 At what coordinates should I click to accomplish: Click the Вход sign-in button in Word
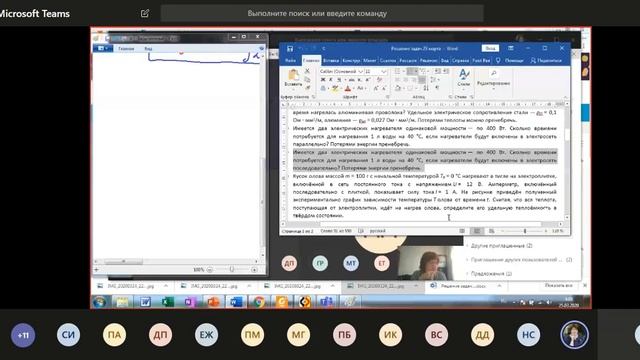click(x=490, y=48)
